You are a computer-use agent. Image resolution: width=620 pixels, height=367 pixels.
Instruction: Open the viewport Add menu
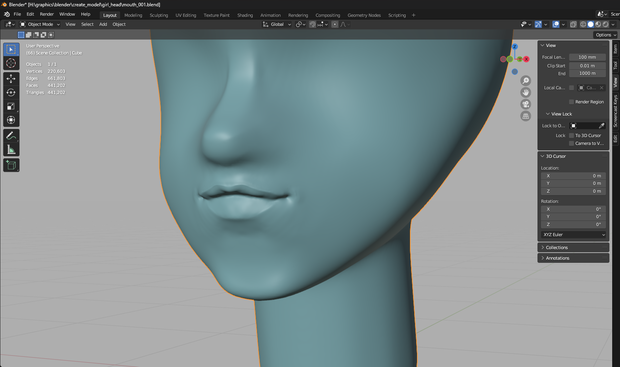pyautogui.click(x=103, y=25)
